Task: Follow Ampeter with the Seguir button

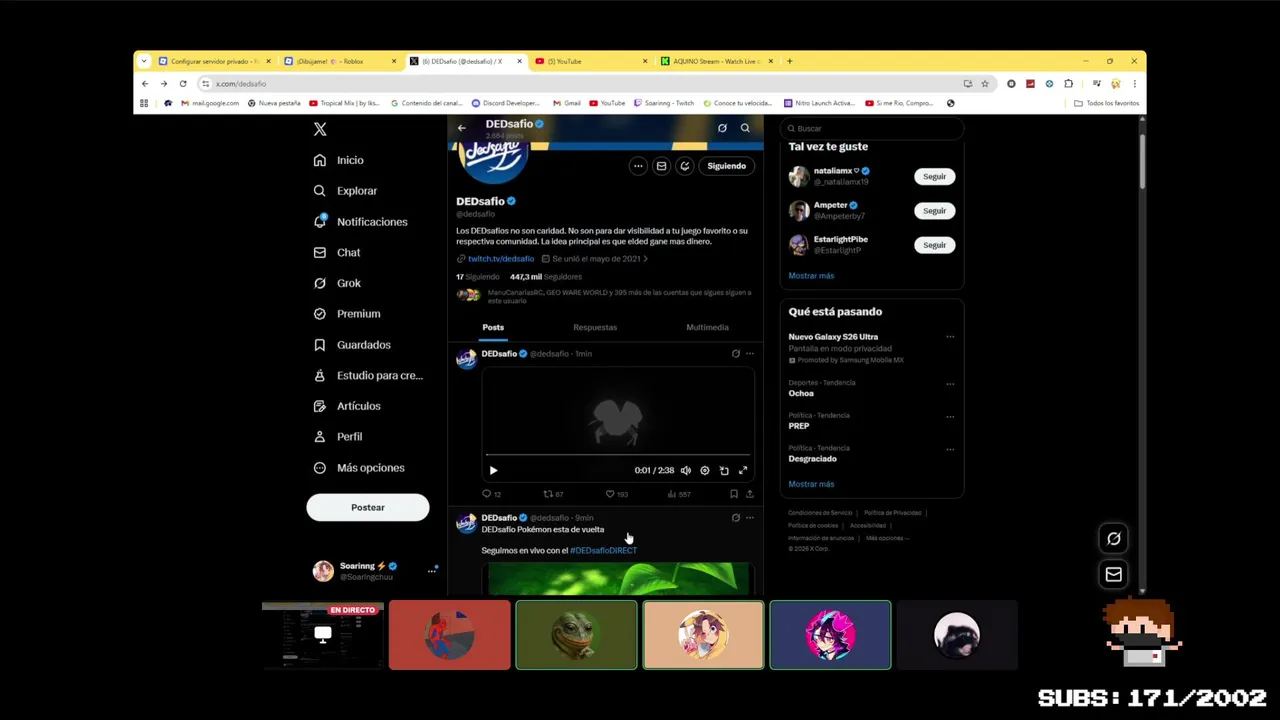Action: click(934, 211)
